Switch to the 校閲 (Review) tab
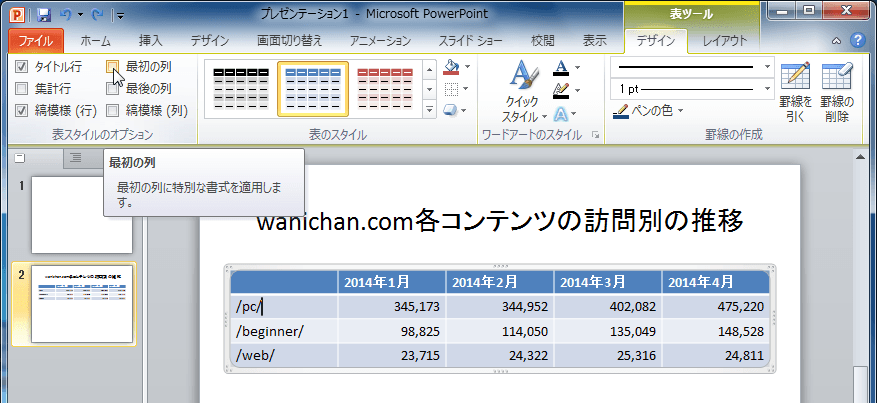 point(543,41)
